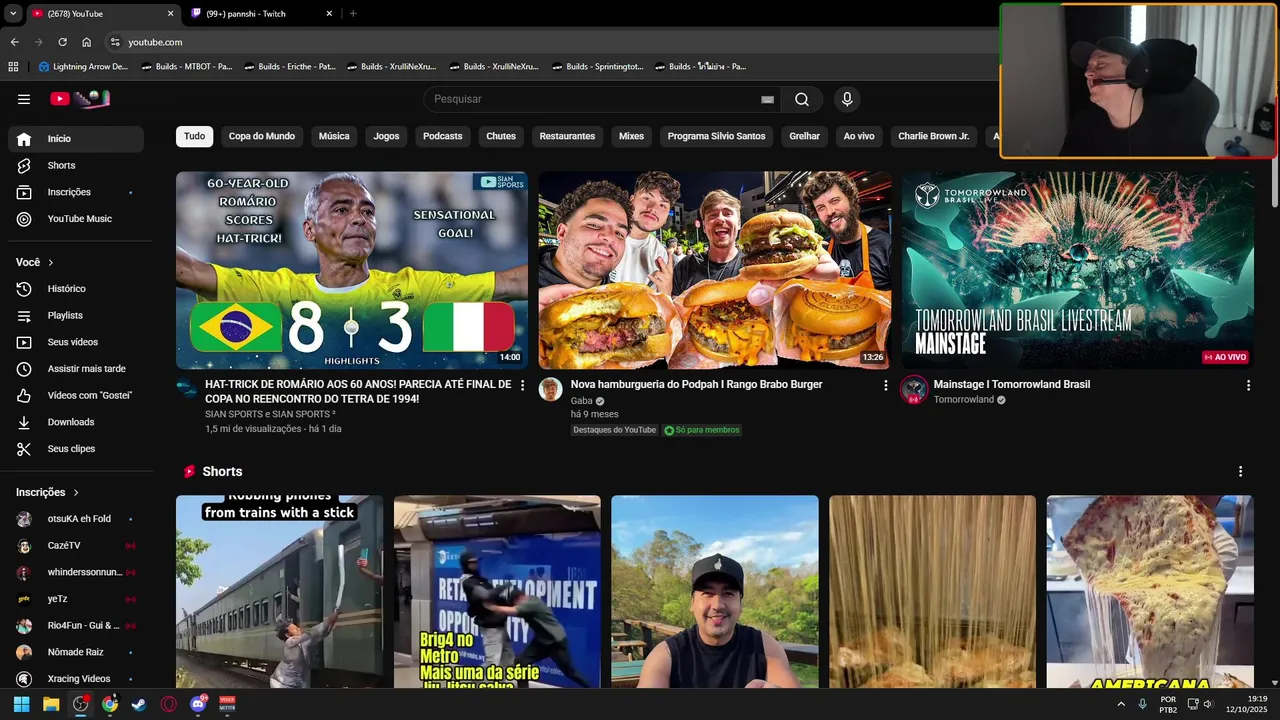Select the Tudo filter chip
This screenshot has width=1280, height=720.
pyautogui.click(x=194, y=136)
